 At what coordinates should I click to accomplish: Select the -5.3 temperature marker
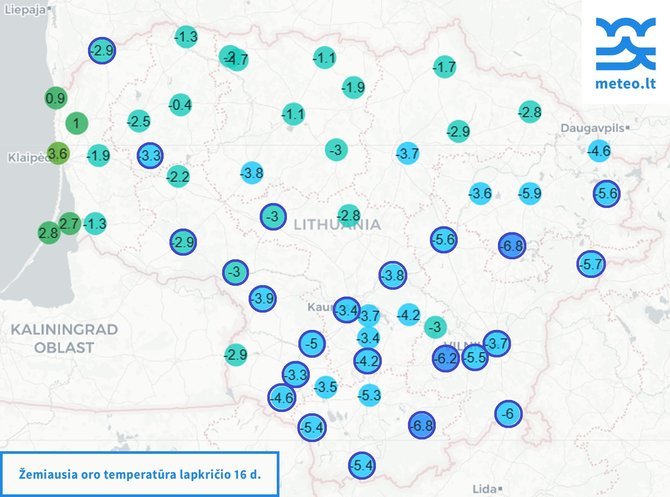pos(369,395)
